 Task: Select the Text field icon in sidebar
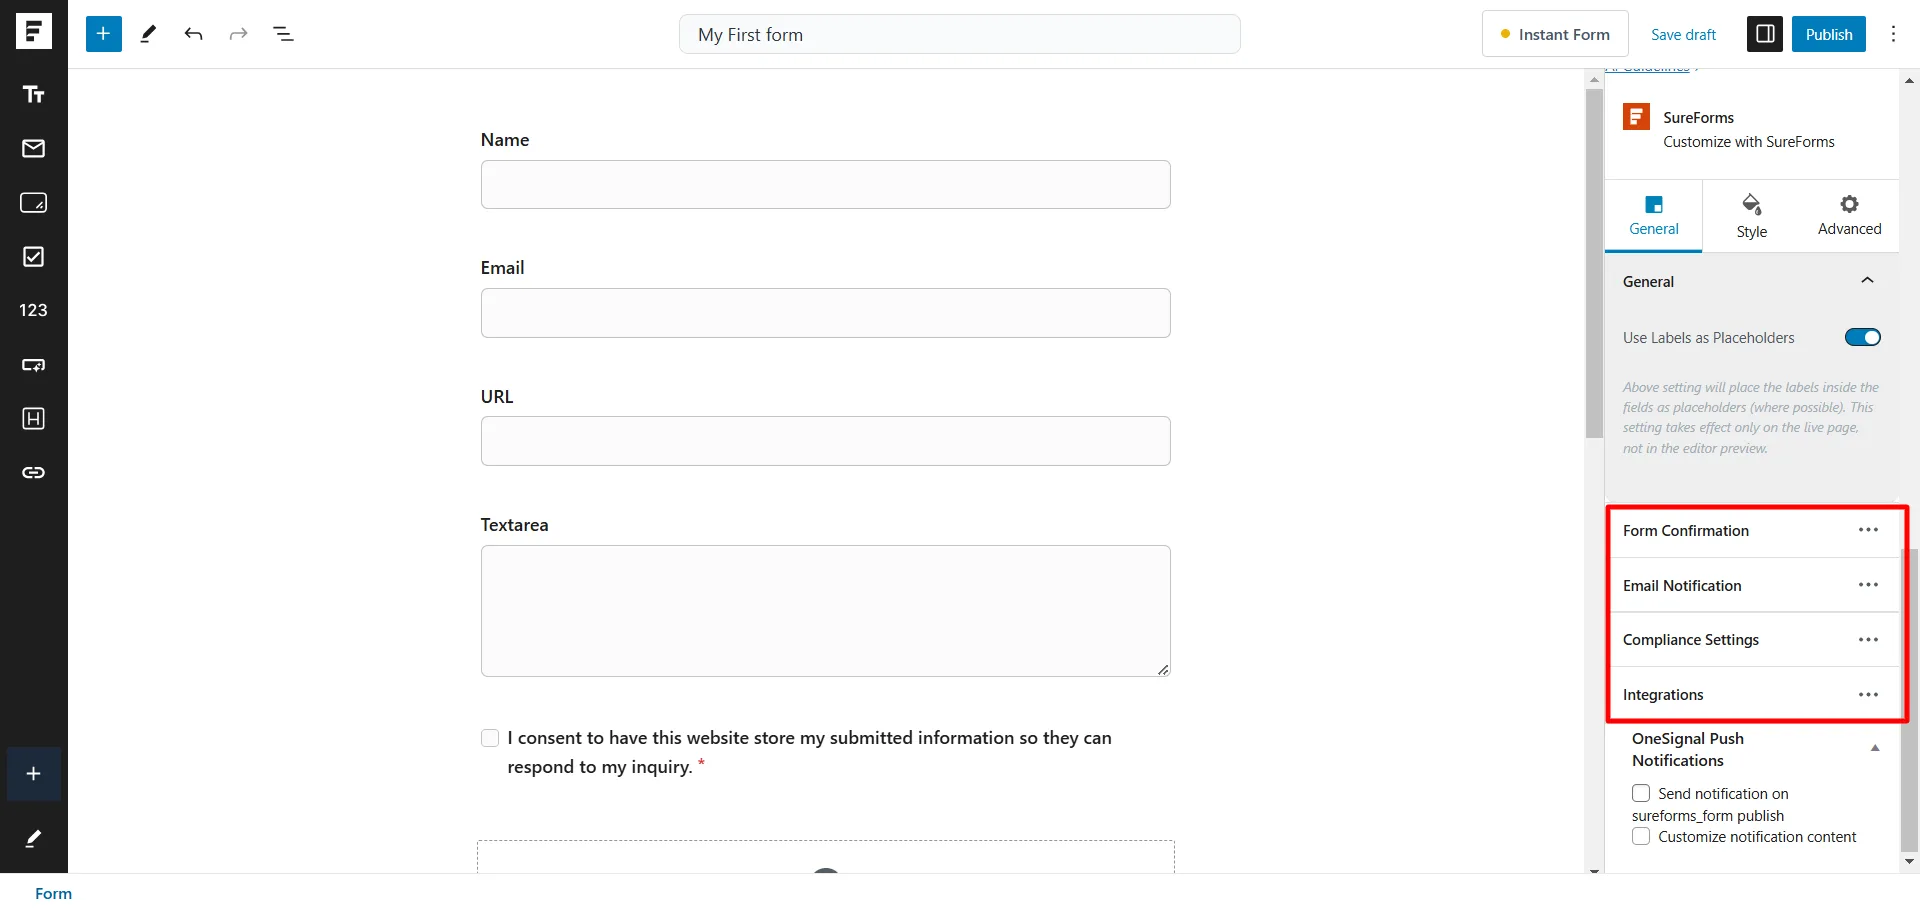coord(33,94)
